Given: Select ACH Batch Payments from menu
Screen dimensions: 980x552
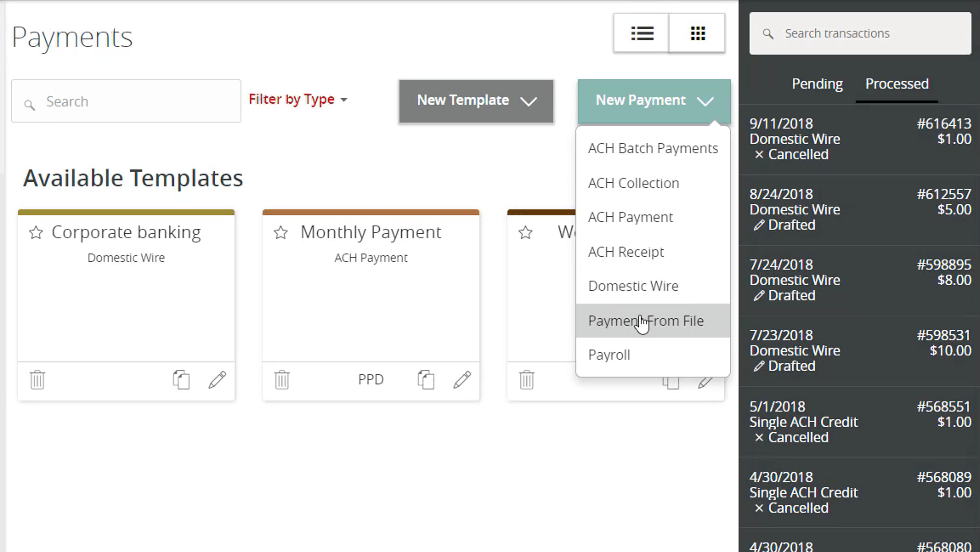Looking at the screenshot, I should (653, 148).
